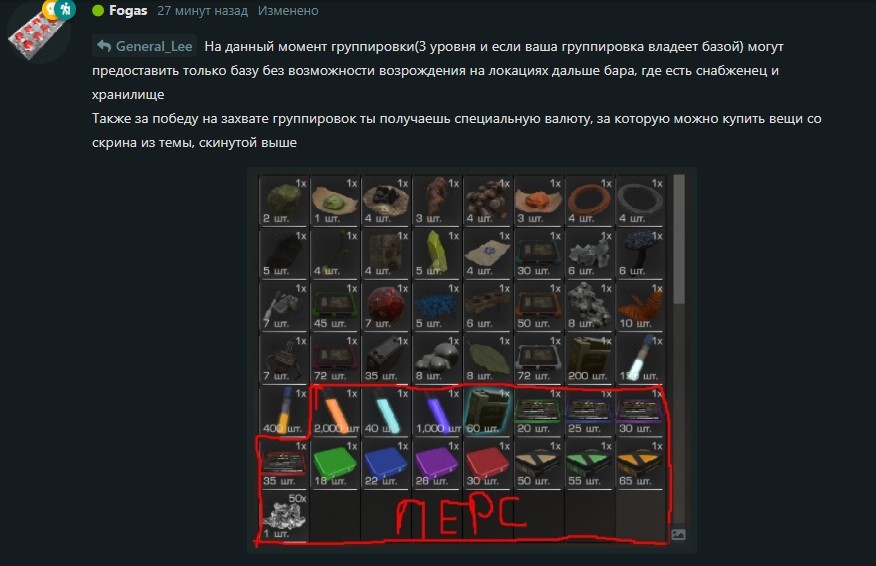Viewport: 876px width, 566px height.
Task: Select the purple case item 26 шт.
Action: coord(436,465)
